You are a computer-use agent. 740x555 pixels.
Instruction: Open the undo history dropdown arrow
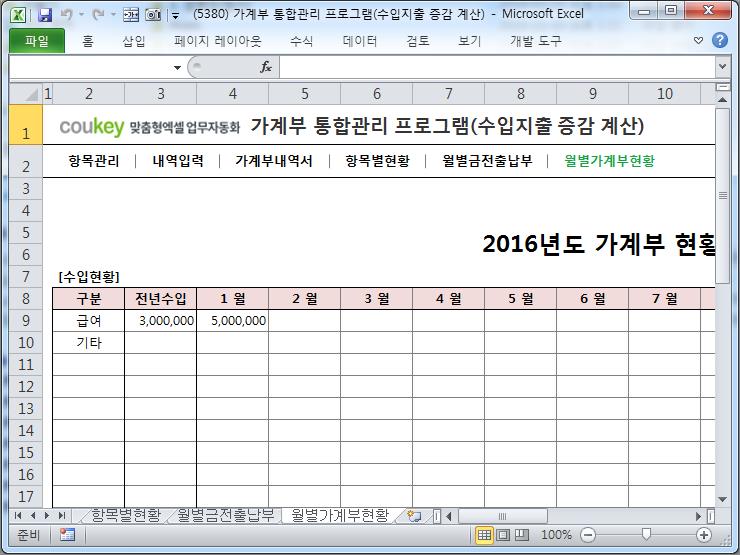81,15
